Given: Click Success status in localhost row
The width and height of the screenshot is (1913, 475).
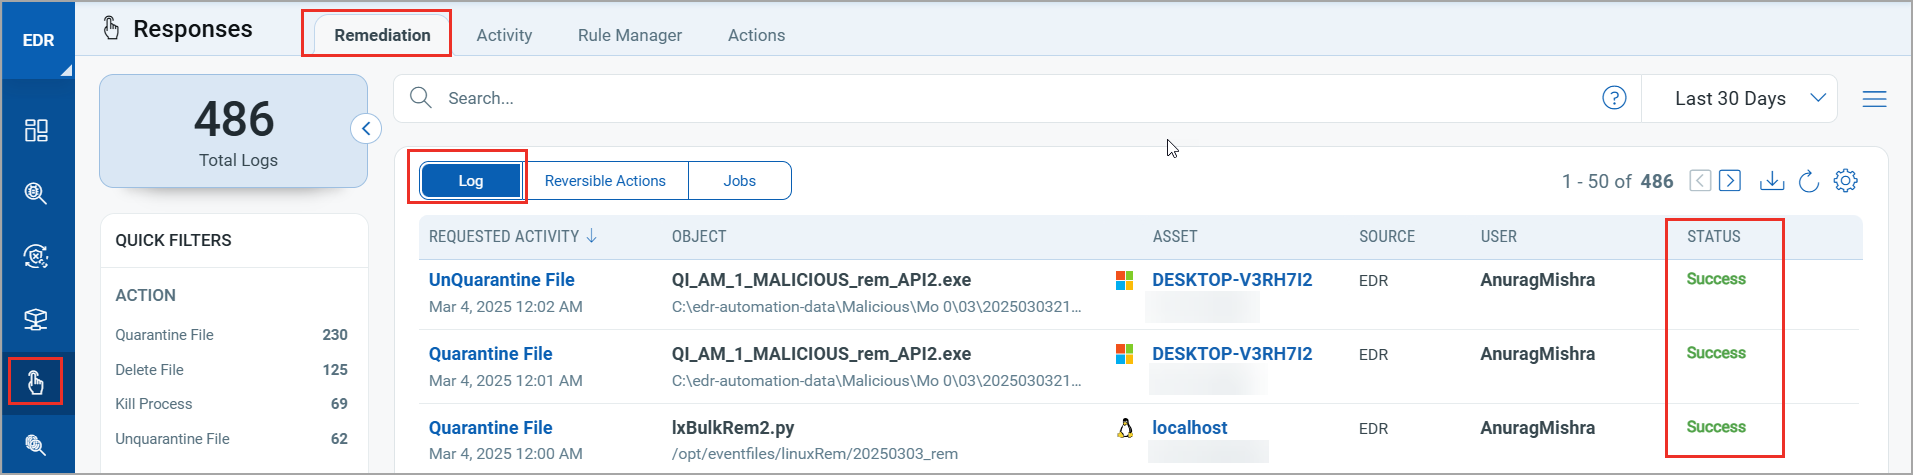Looking at the screenshot, I should (x=1716, y=427).
